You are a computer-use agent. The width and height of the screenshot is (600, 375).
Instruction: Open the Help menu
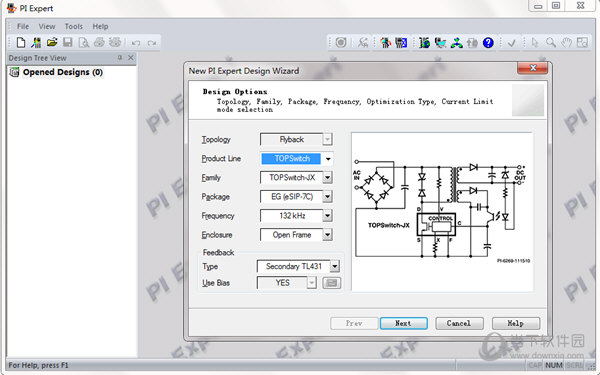click(100, 26)
